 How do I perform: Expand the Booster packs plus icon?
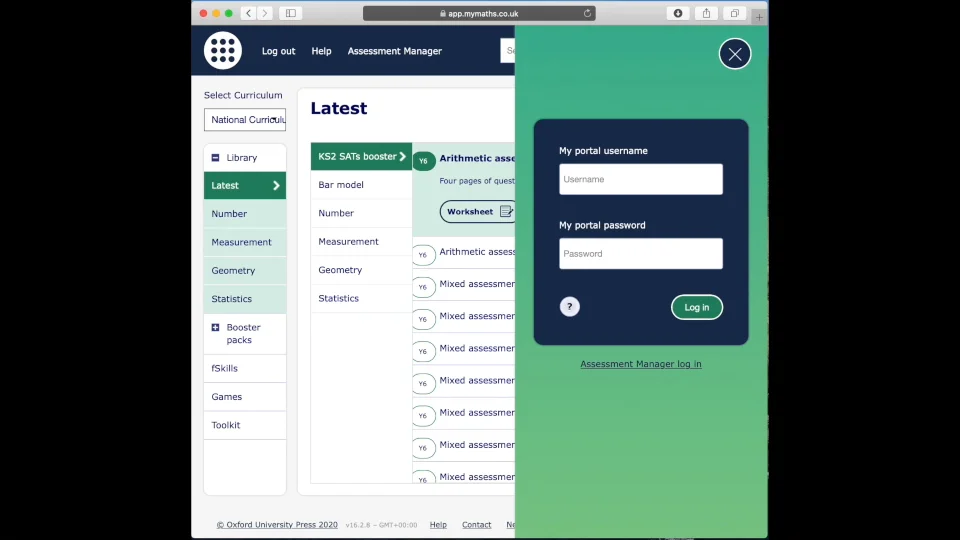tap(216, 328)
